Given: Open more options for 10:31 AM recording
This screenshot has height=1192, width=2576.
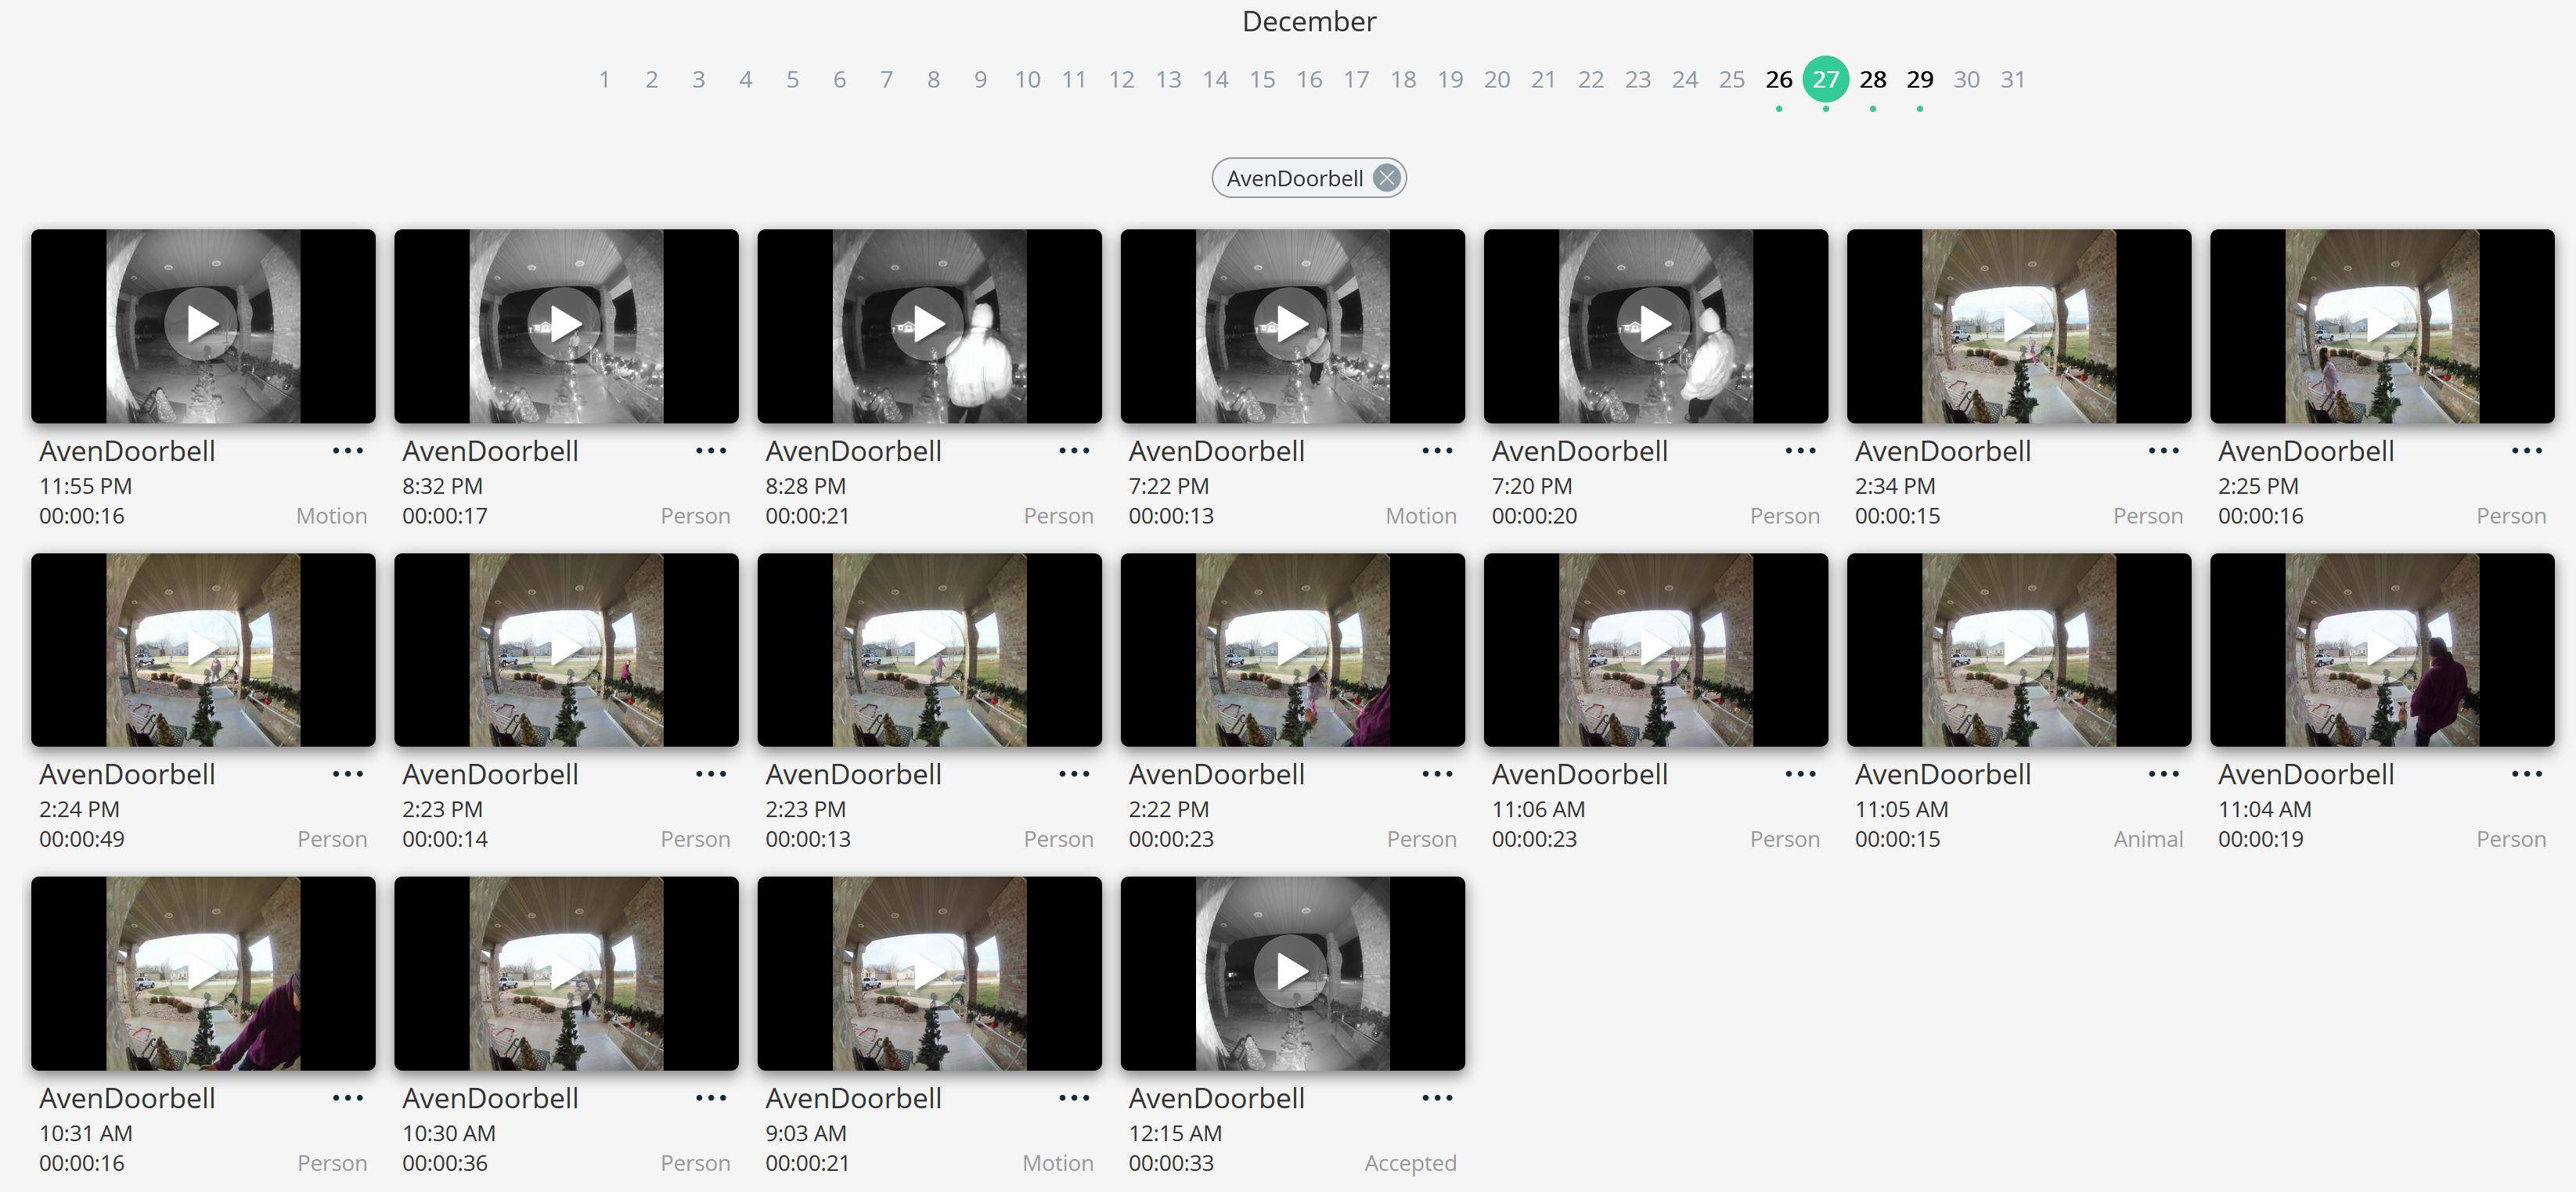Looking at the screenshot, I should pyautogui.click(x=347, y=1098).
